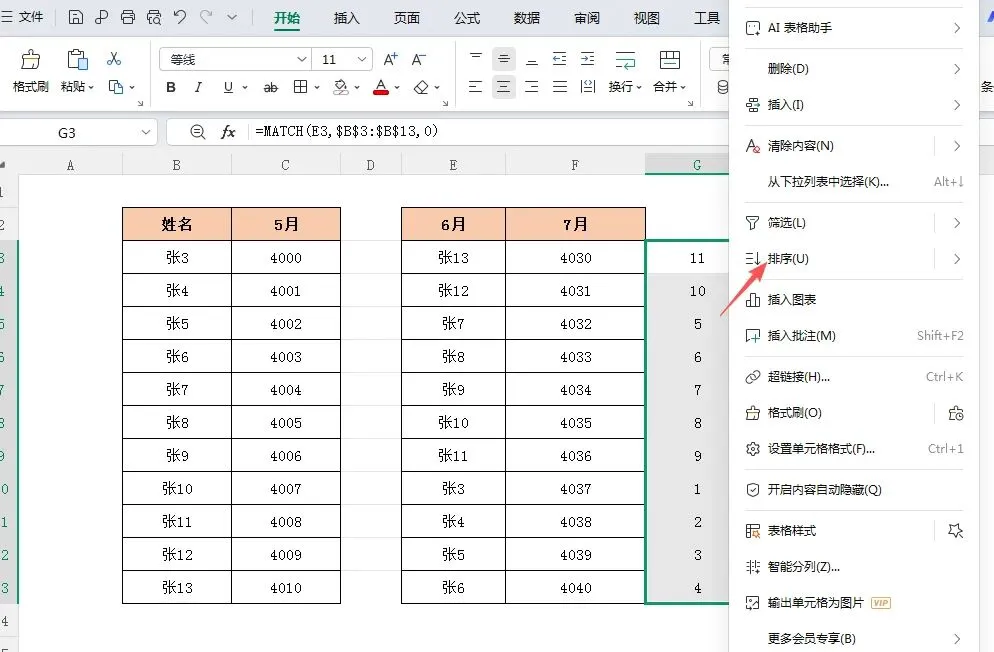Open the font name dropdown (等线)
This screenshot has width=994, height=652.
pyautogui.click(x=302, y=60)
